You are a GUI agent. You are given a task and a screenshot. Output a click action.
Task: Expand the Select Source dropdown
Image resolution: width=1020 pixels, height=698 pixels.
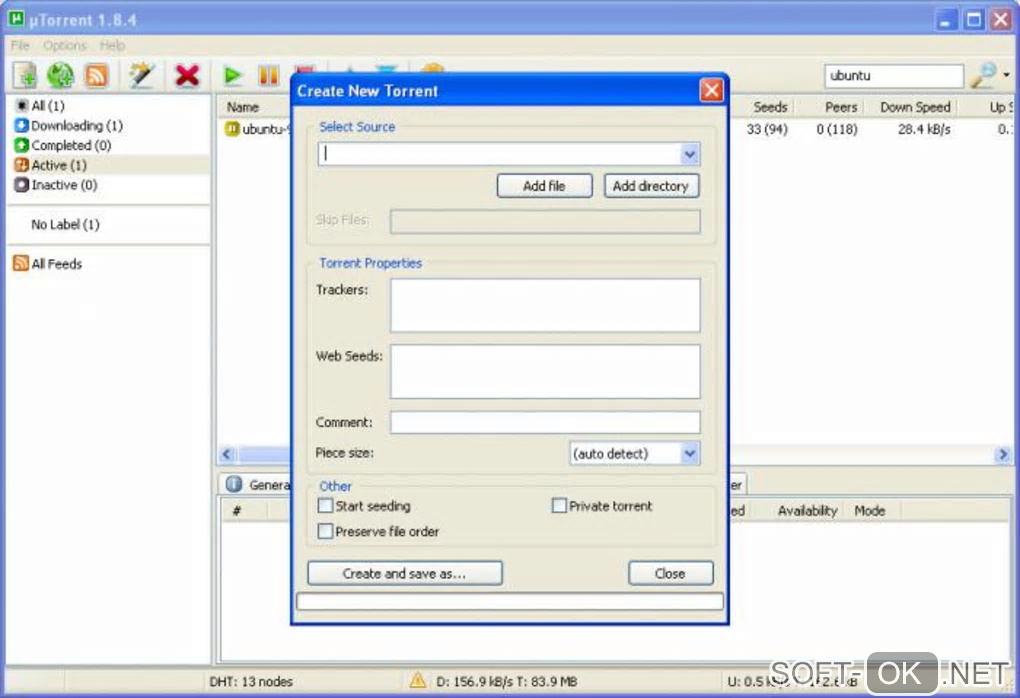pos(690,154)
